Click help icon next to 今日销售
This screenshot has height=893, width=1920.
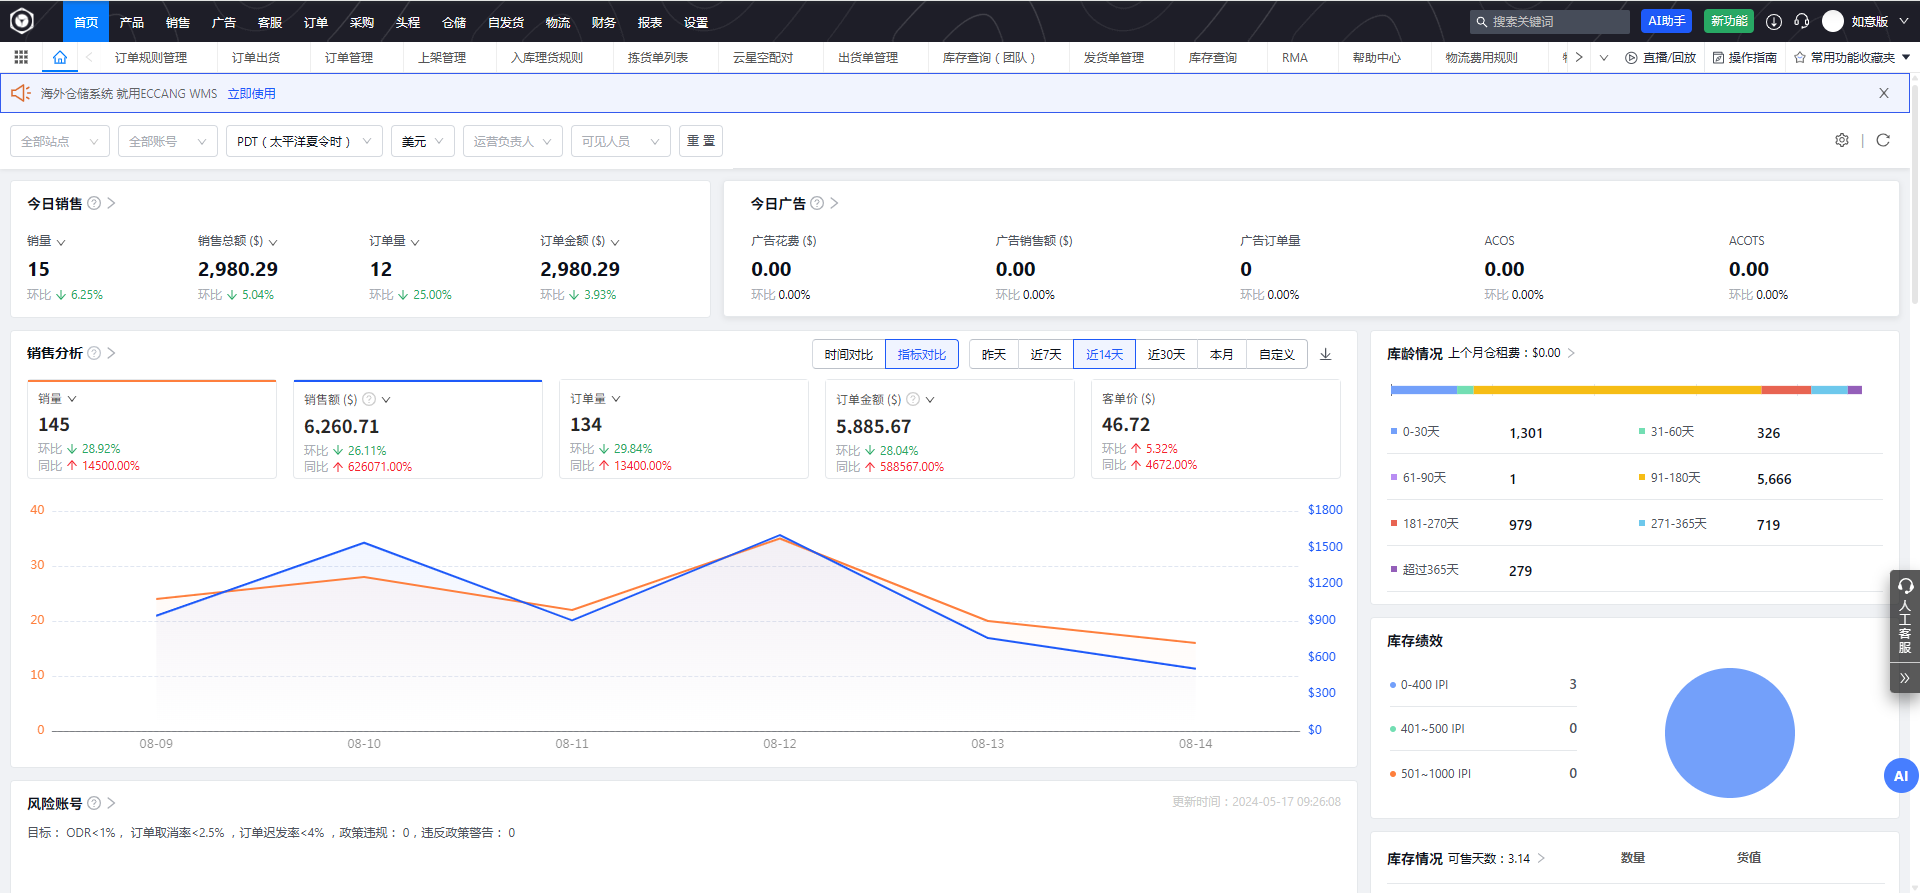tap(94, 203)
